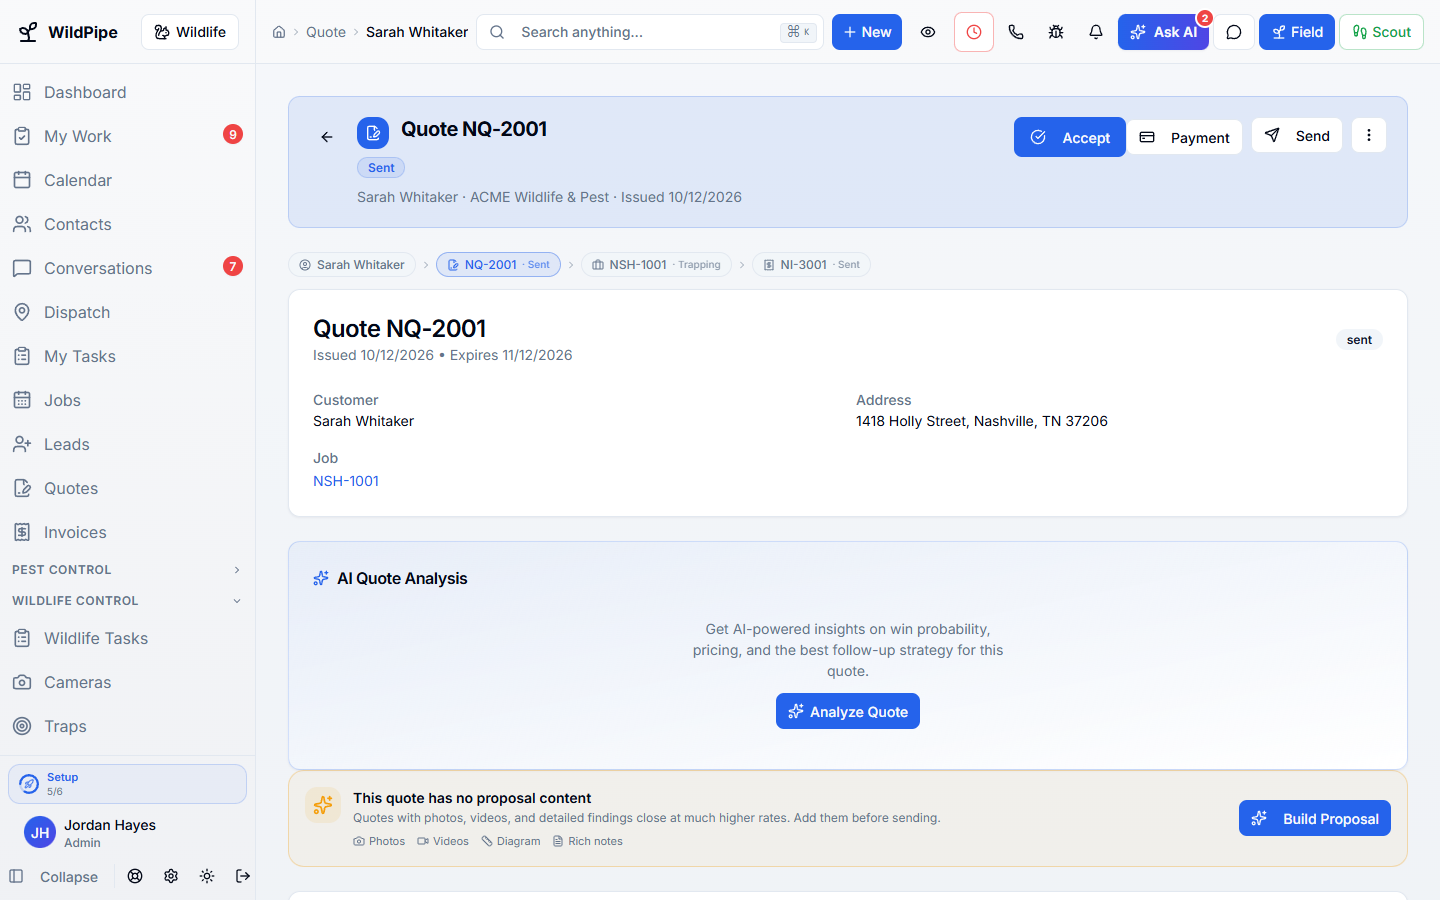Open the three-dot more actions menu
Viewport: 1440px width, 900px height.
pyautogui.click(x=1369, y=136)
